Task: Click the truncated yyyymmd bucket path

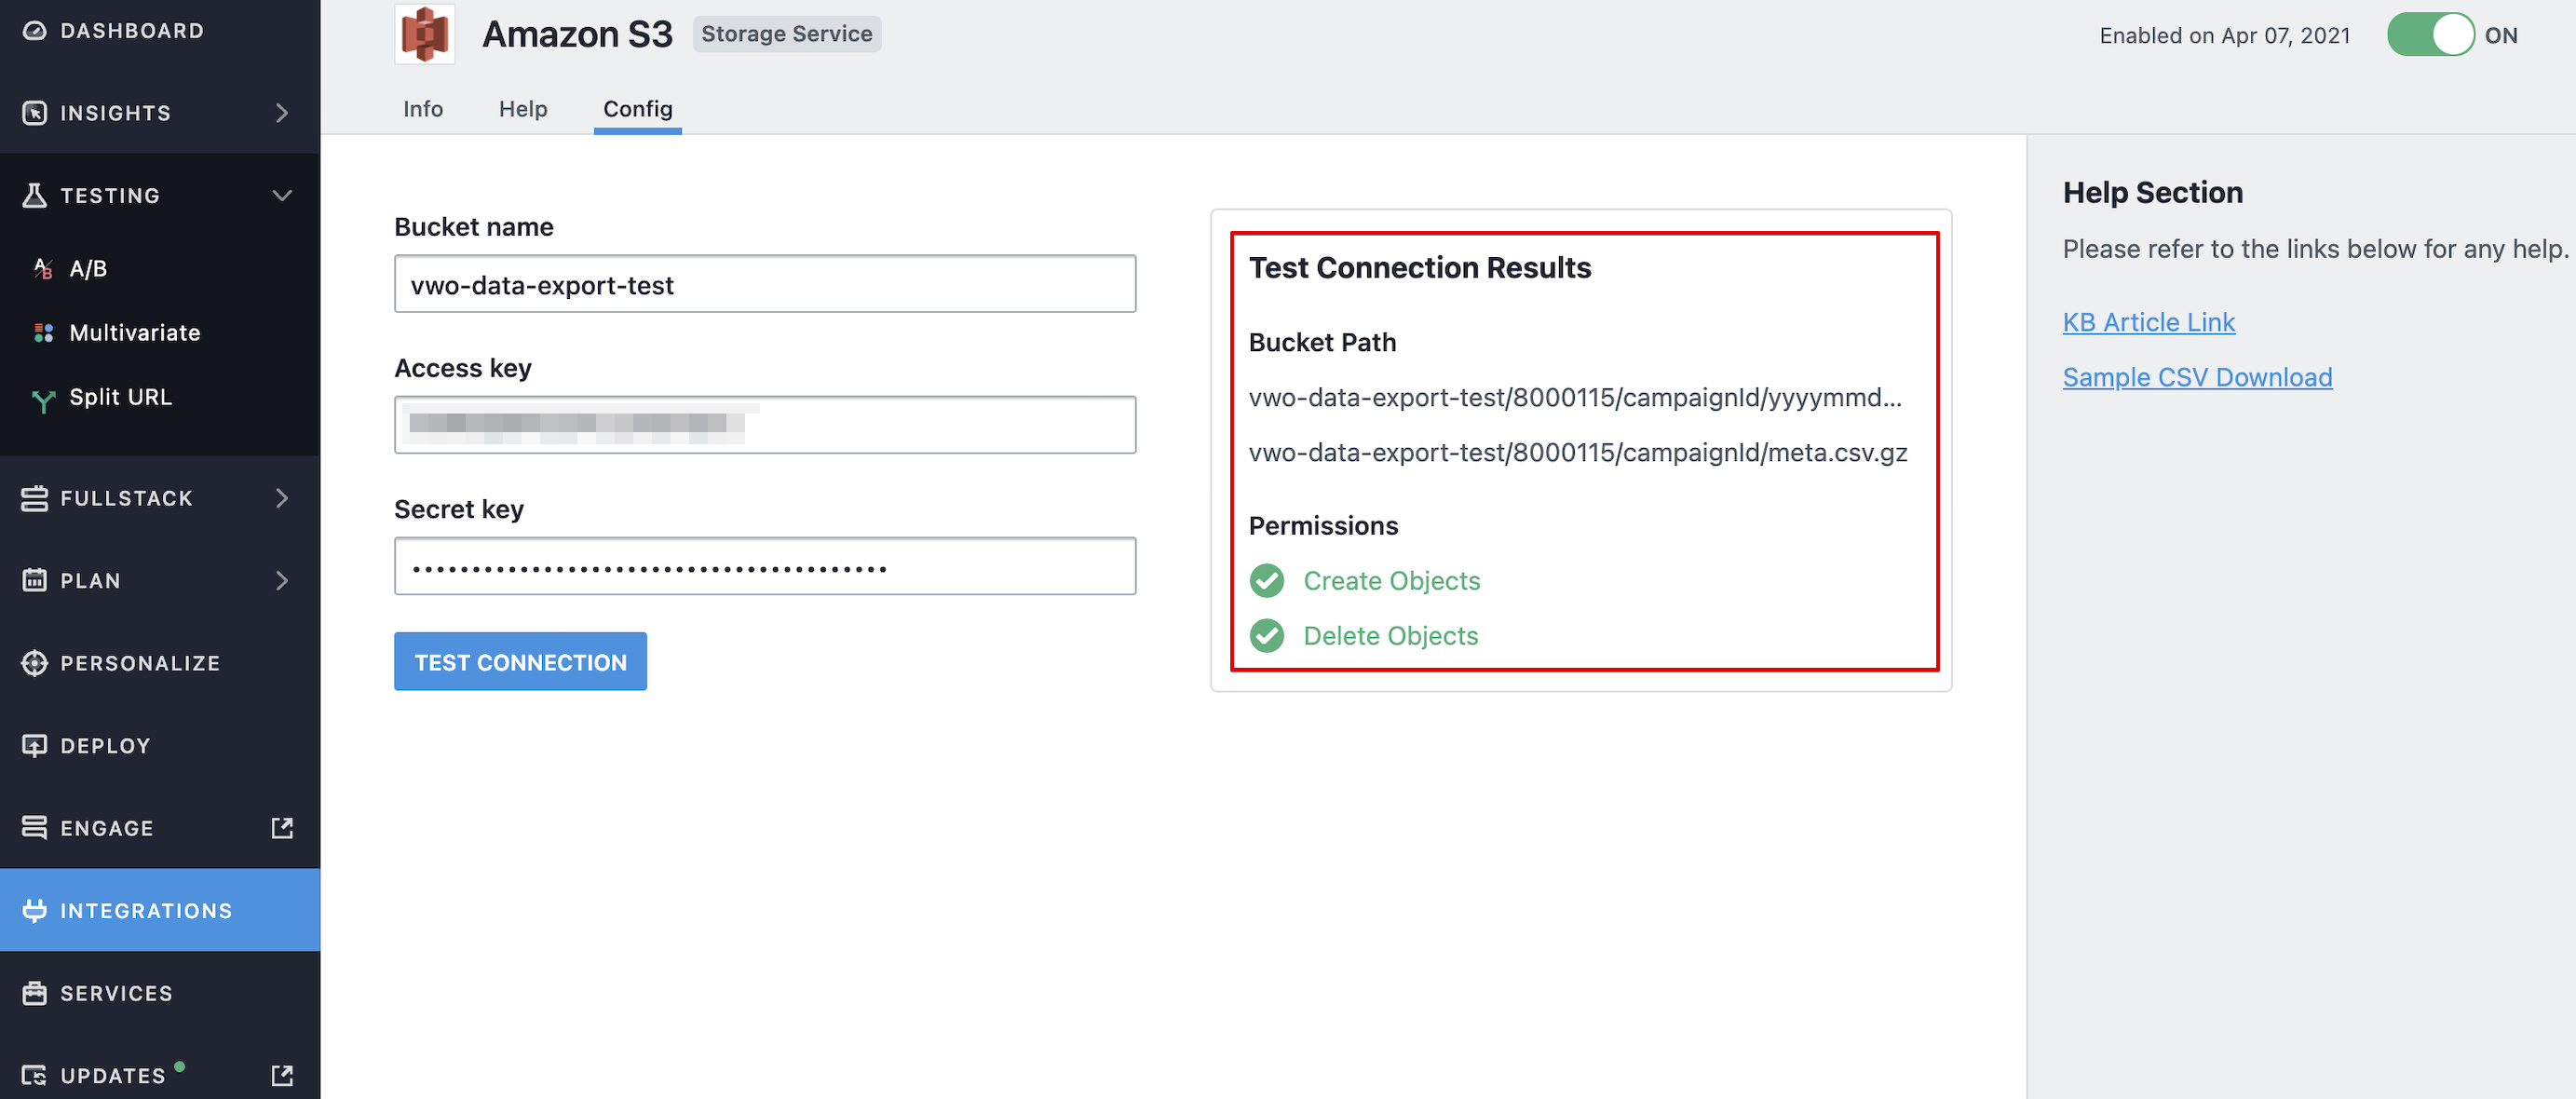Action: coord(1575,397)
